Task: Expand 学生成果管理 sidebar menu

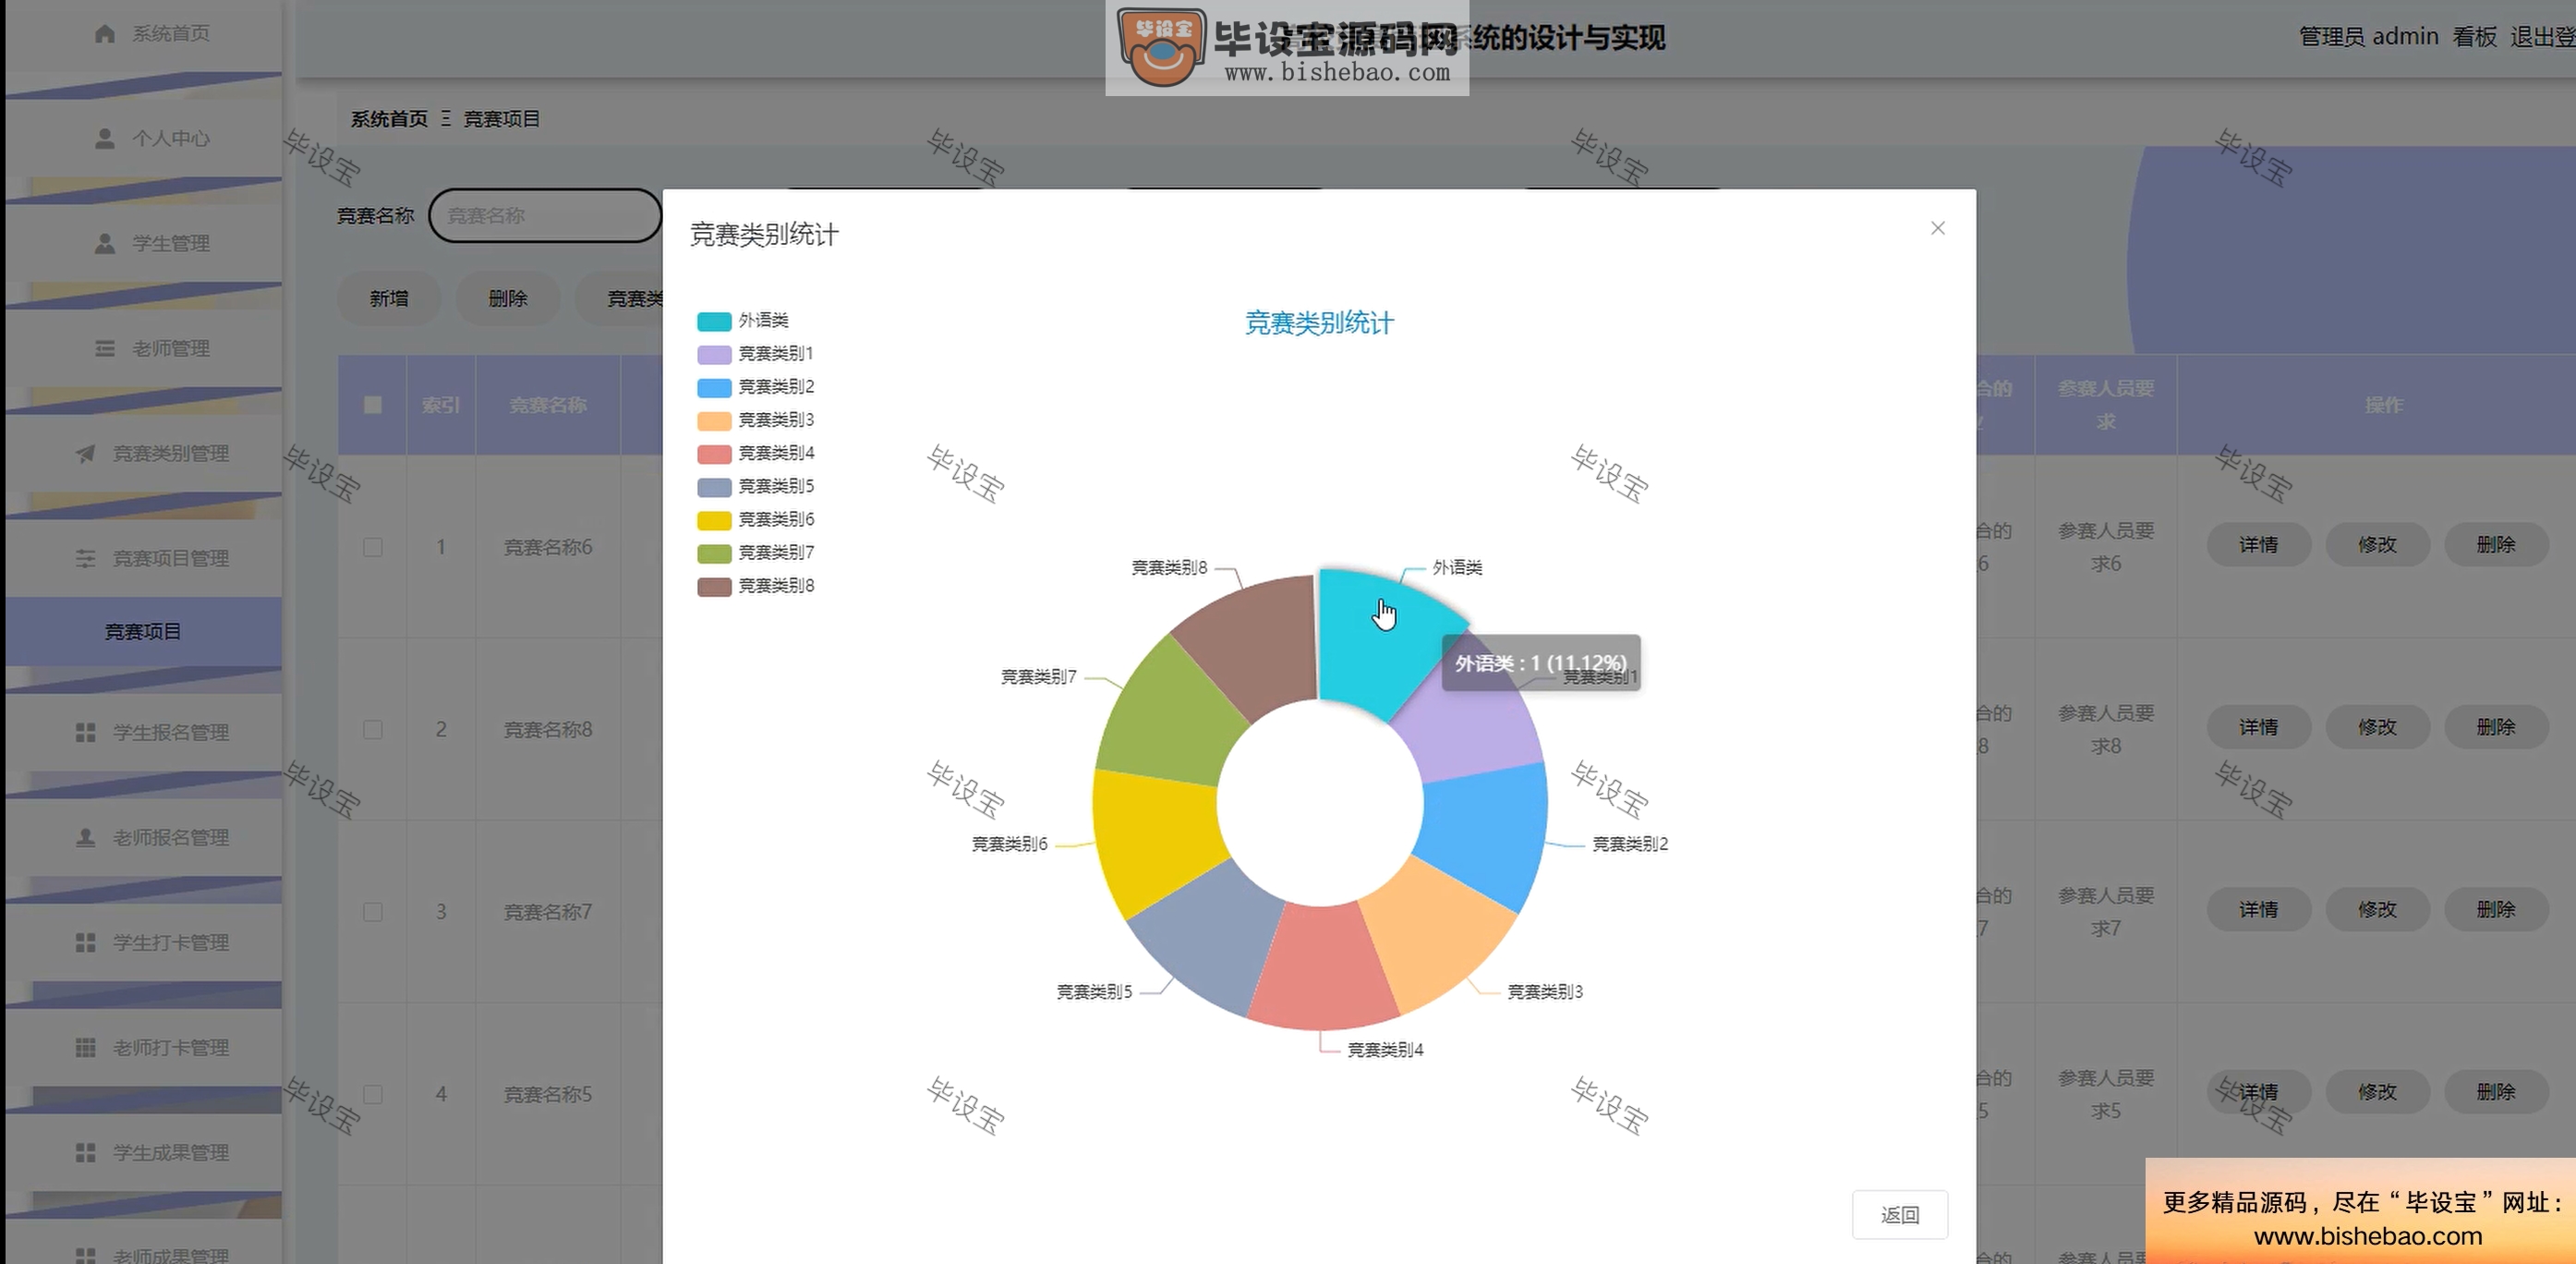Action: click(x=143, y=1153)
